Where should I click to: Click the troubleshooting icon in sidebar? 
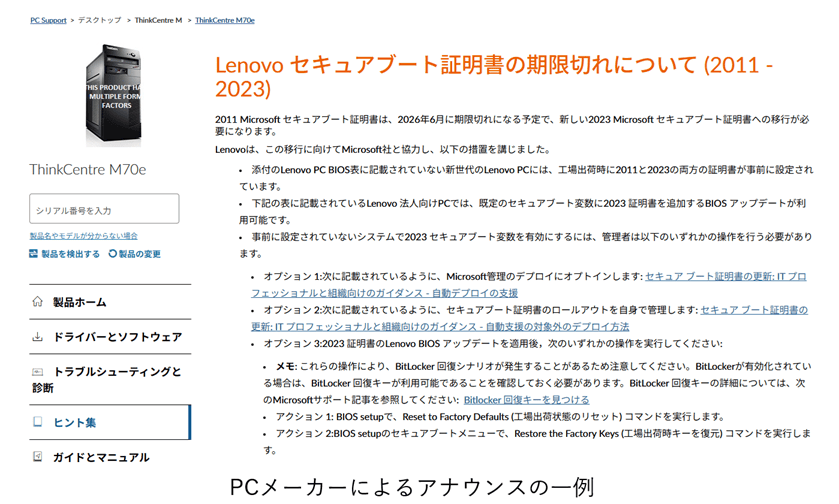point(37,372)
